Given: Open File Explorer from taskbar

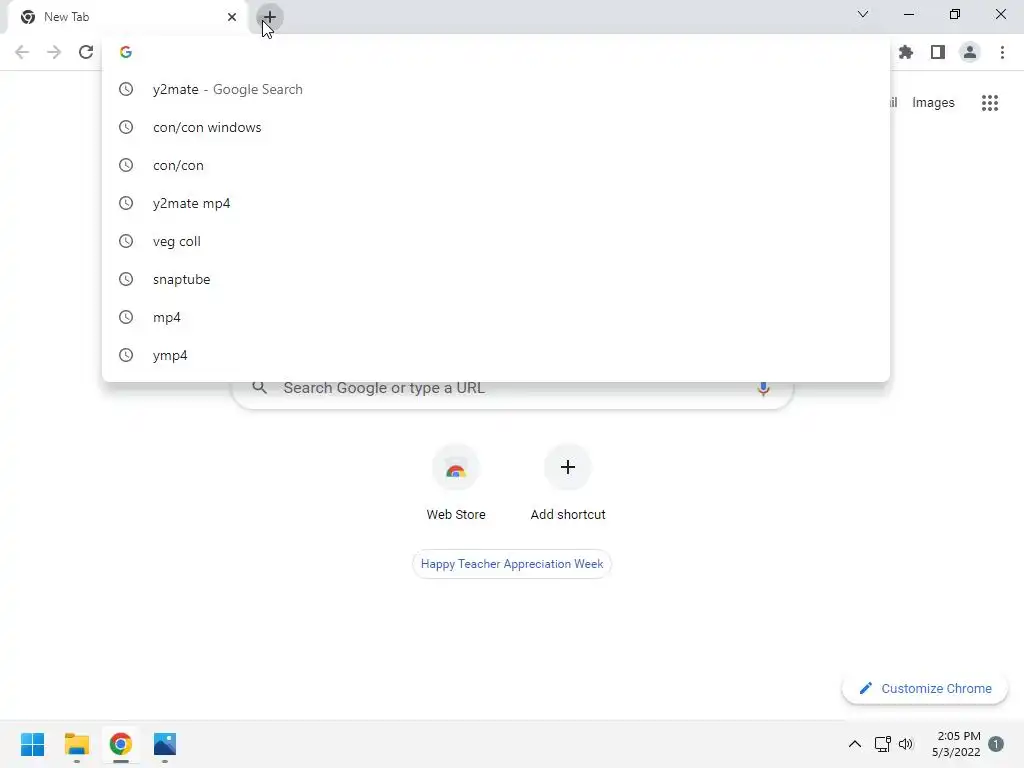Looking at the screenshot, I should click(77, 744).
